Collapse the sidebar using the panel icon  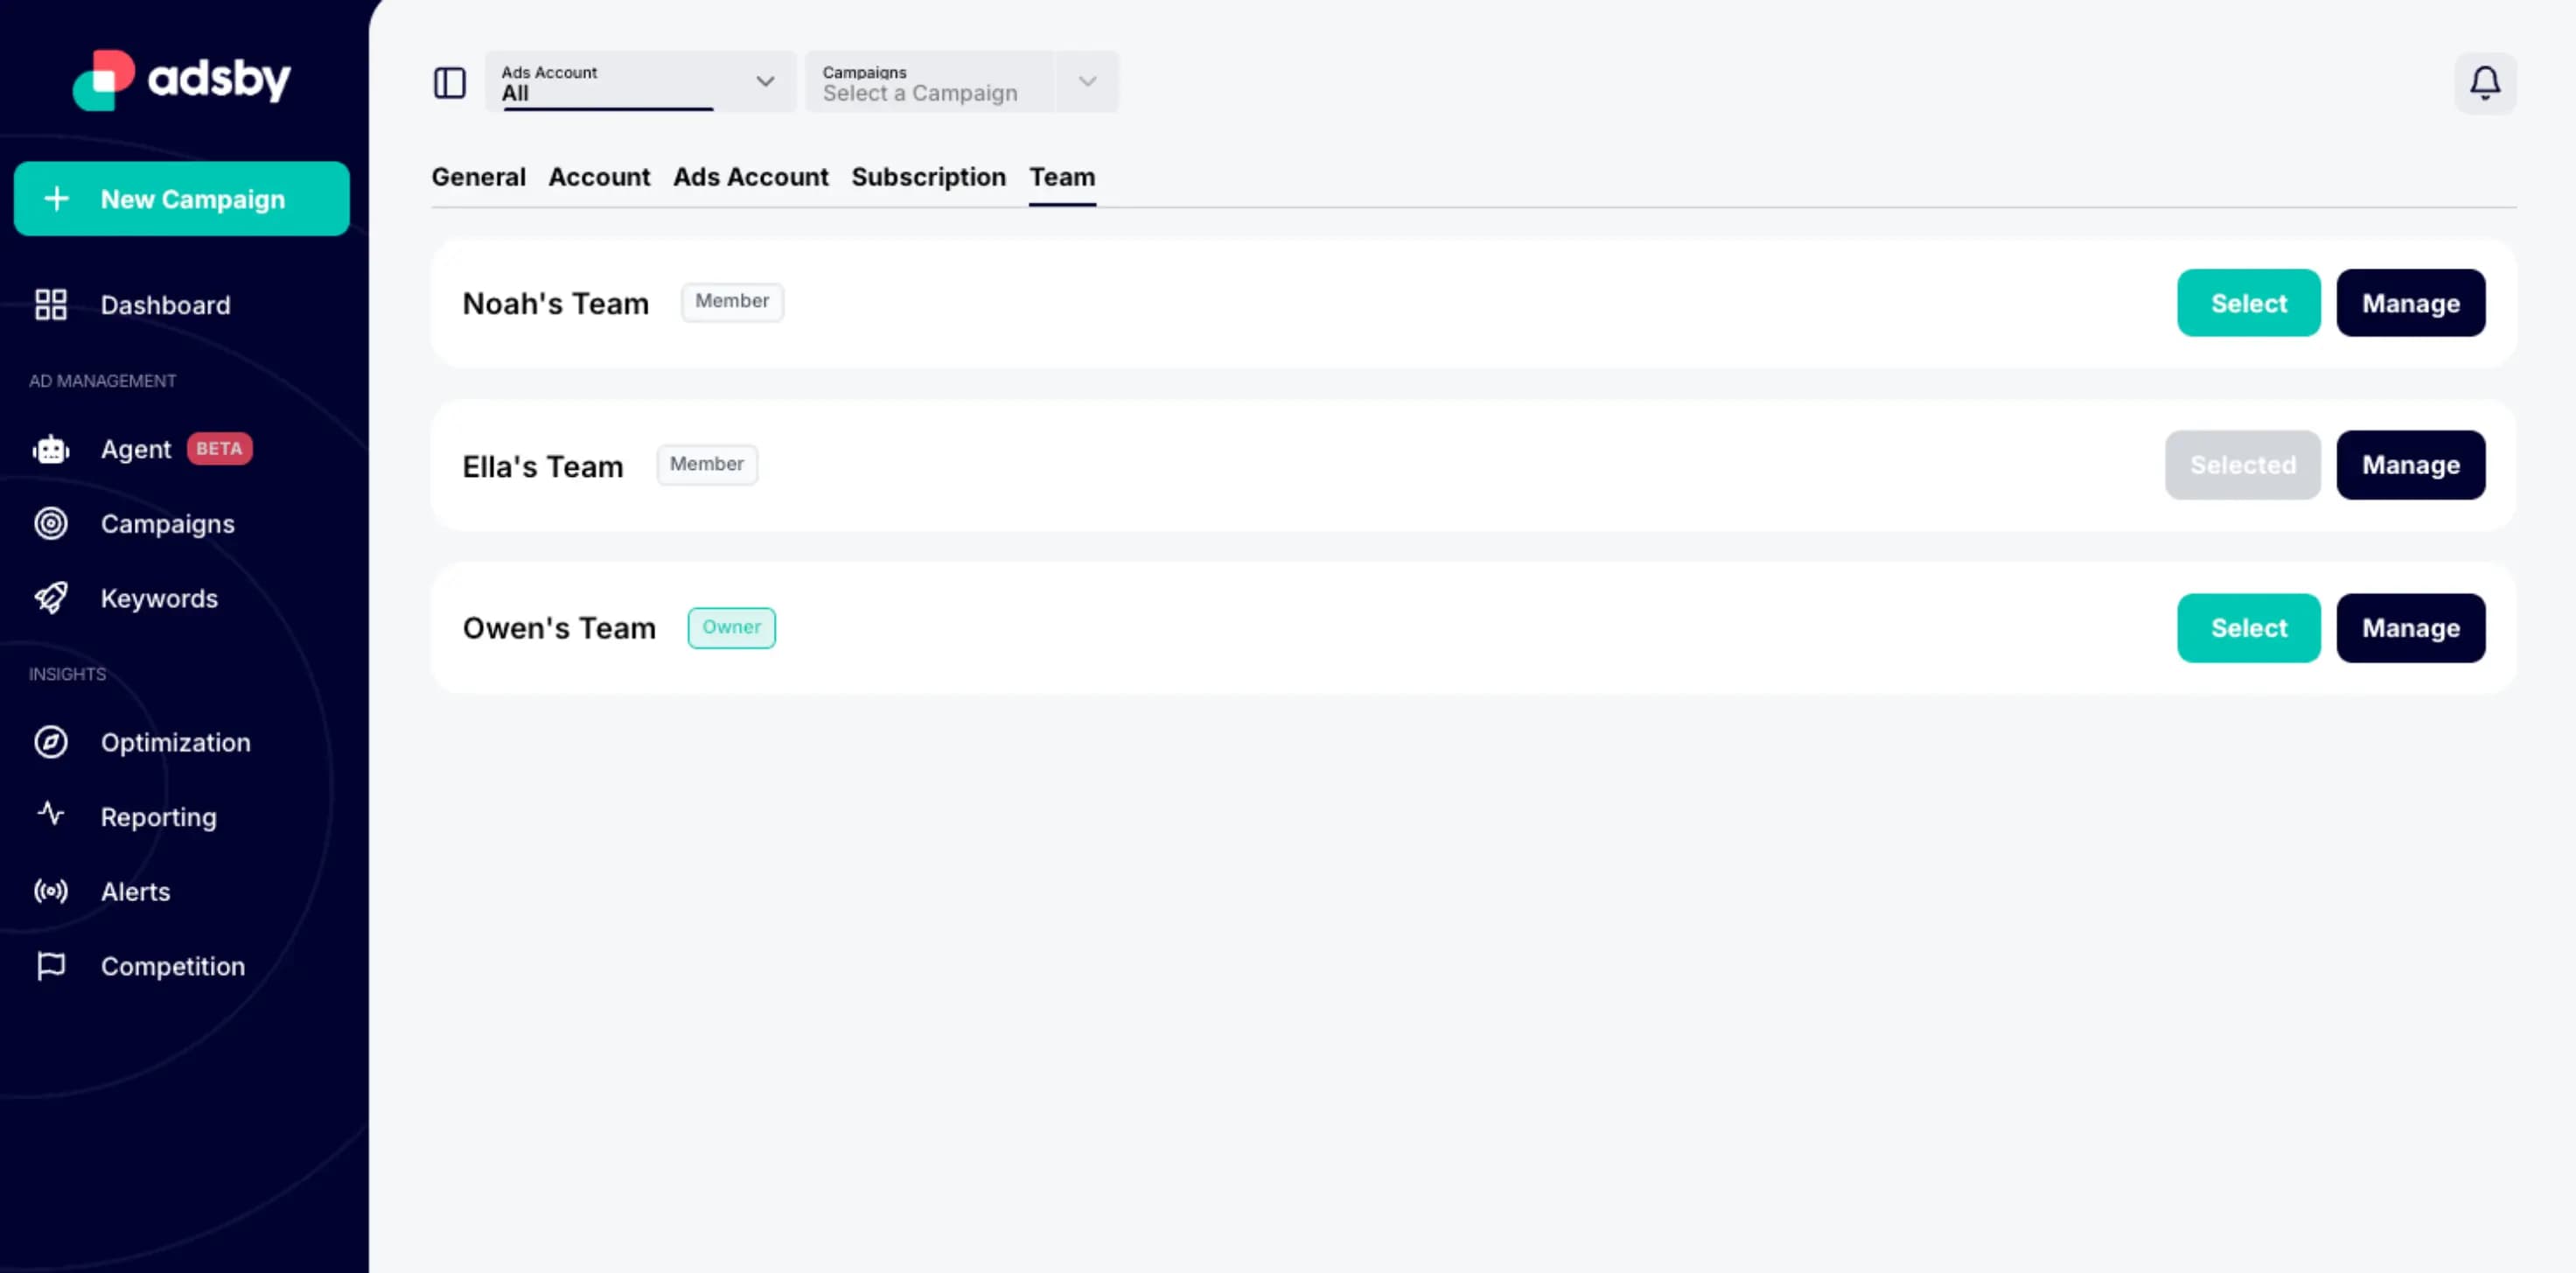coord(450,83)
